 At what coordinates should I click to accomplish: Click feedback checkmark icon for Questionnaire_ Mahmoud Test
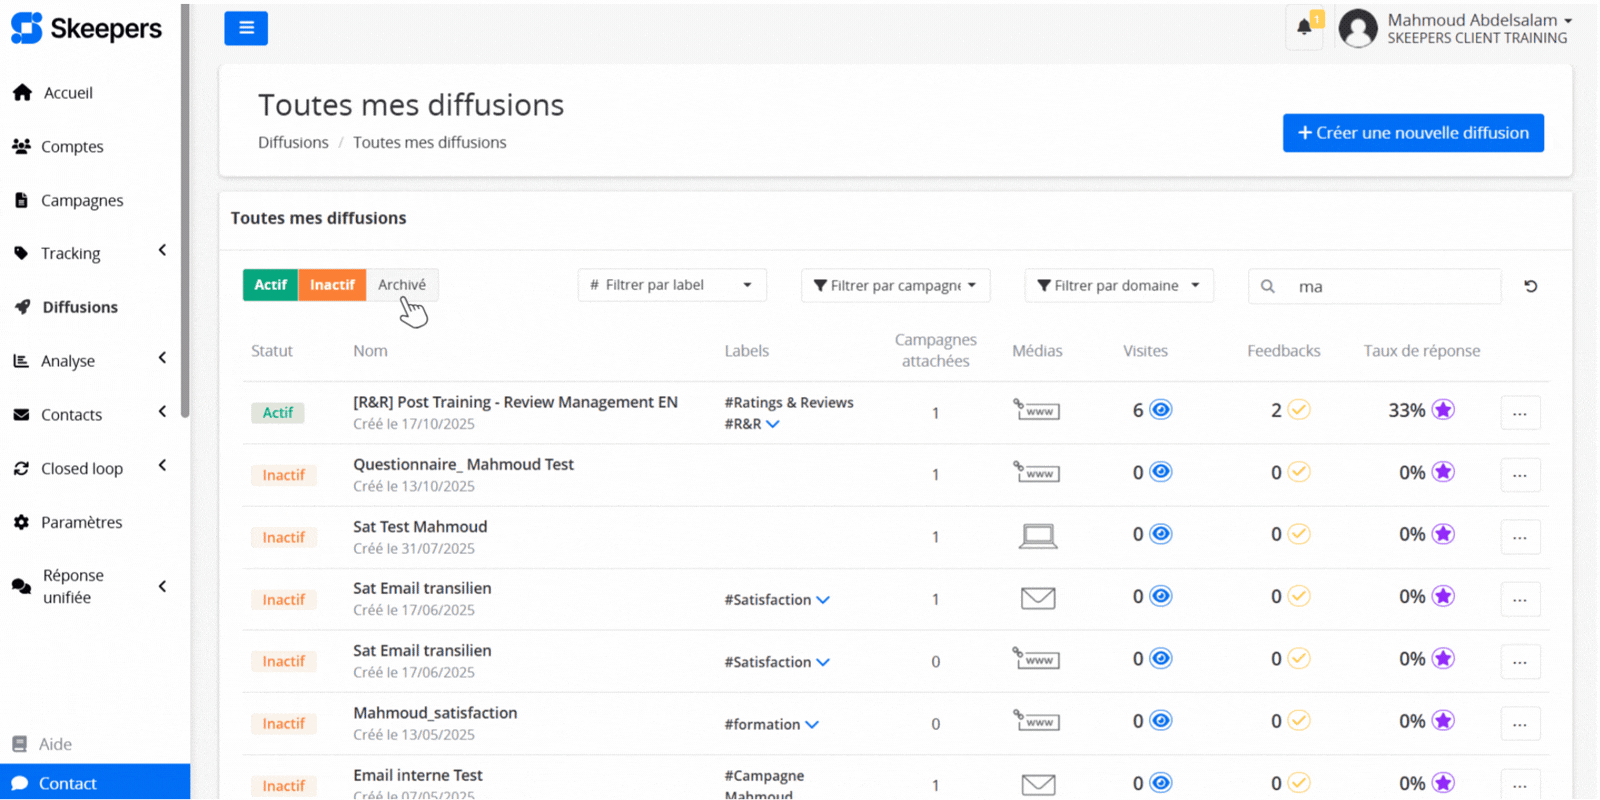pos(1298,472)
